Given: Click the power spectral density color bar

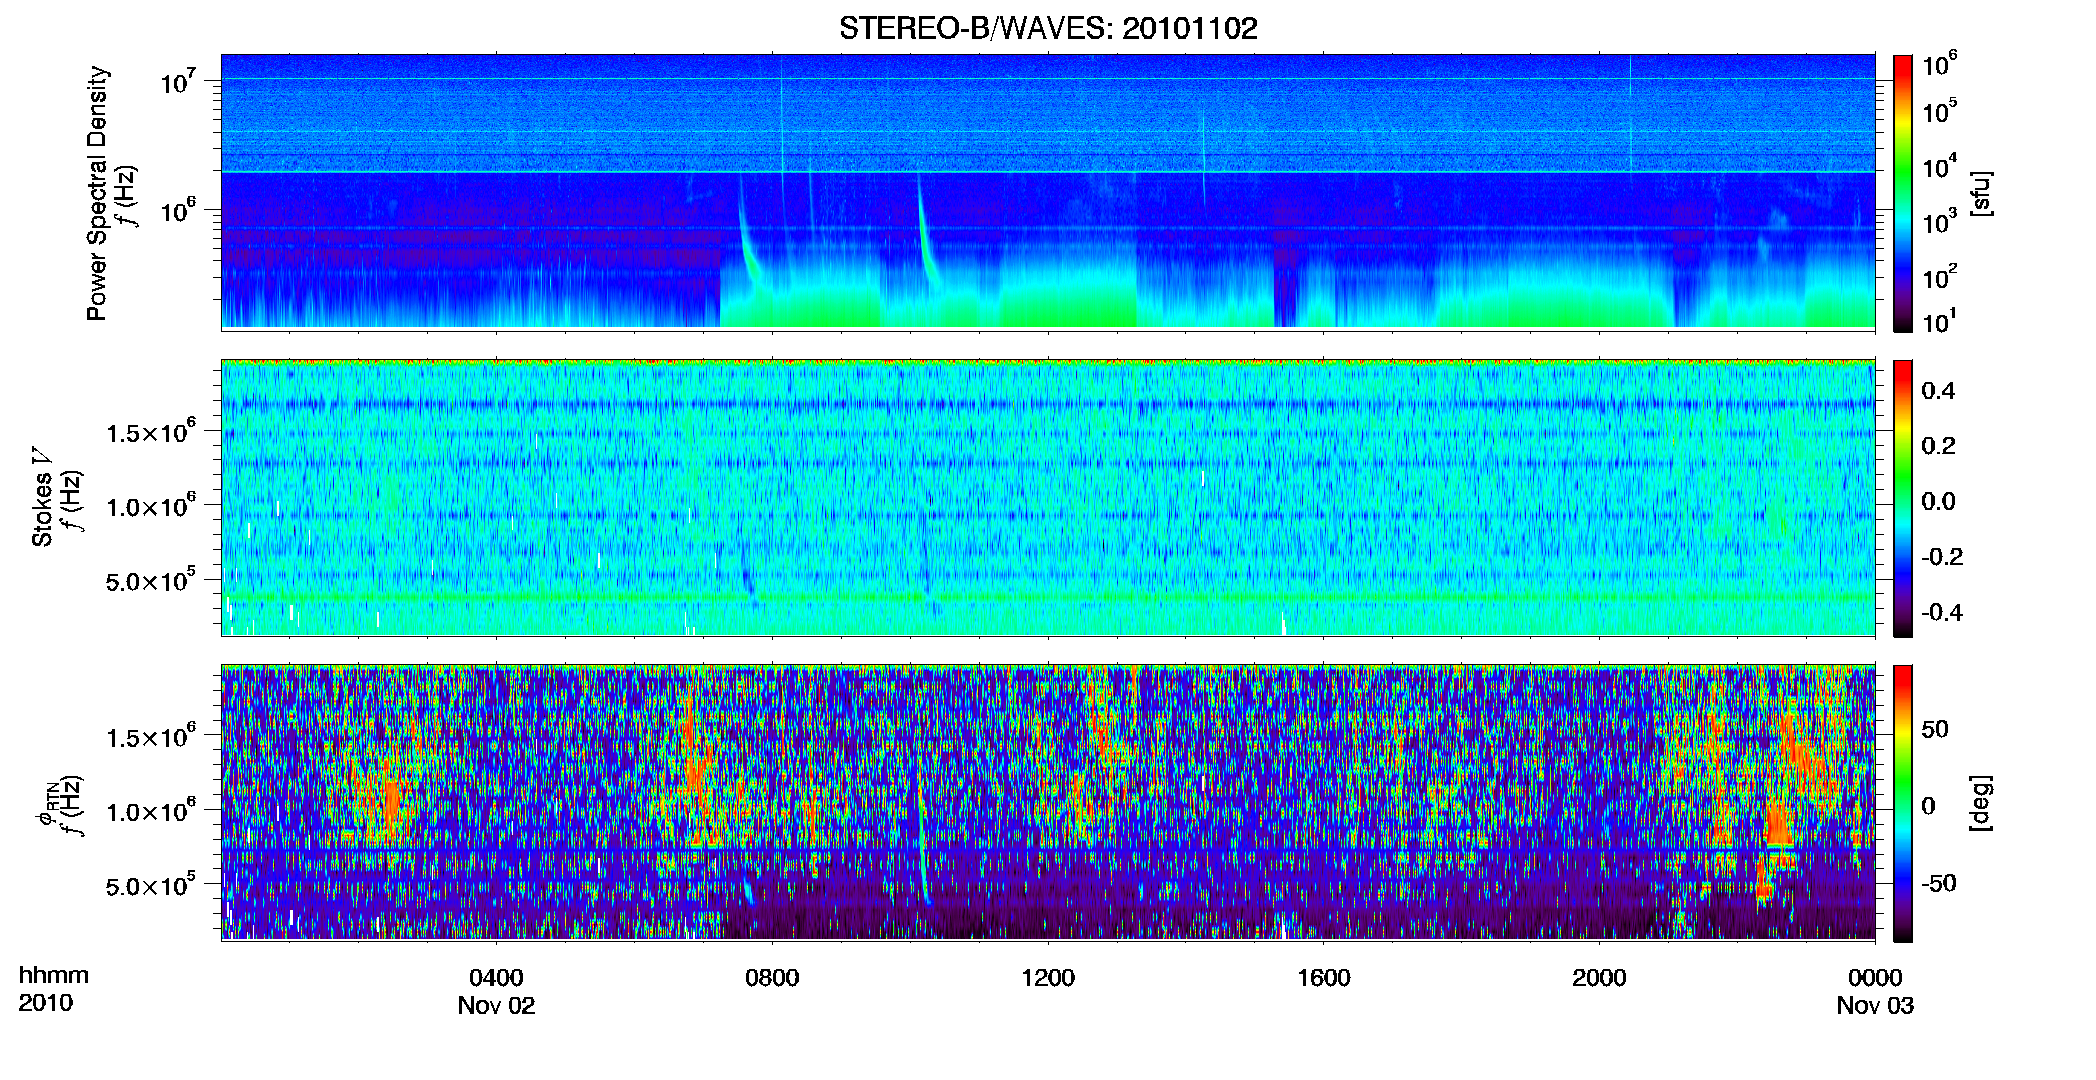Looking at the screenshot, I should [1902, 193].
